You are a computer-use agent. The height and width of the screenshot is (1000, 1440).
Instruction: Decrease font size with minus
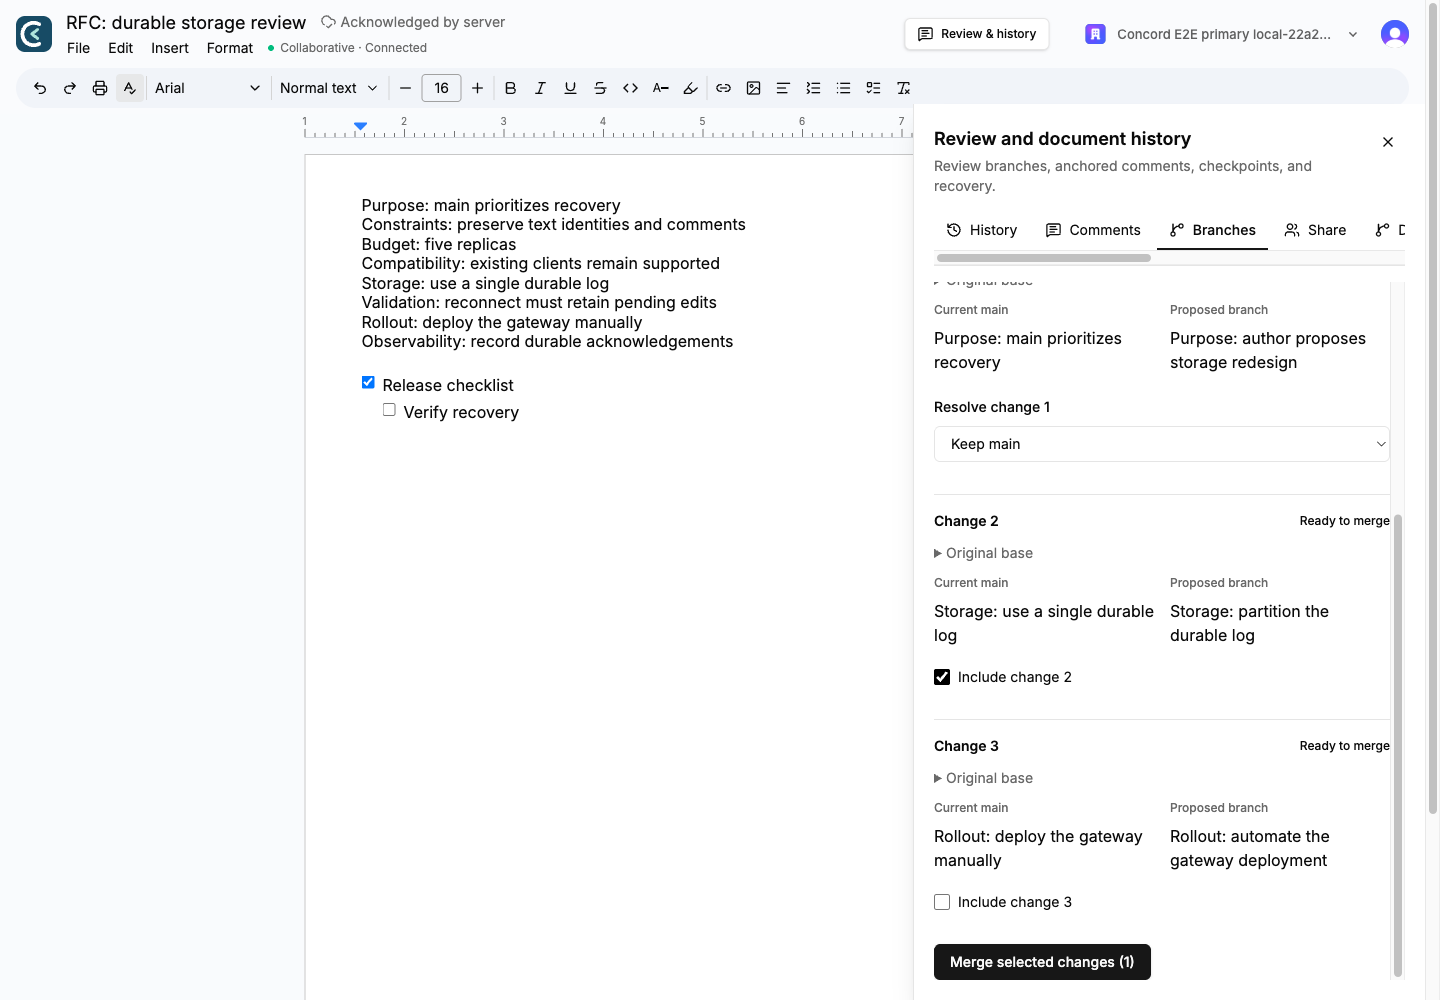coord(405,88)
